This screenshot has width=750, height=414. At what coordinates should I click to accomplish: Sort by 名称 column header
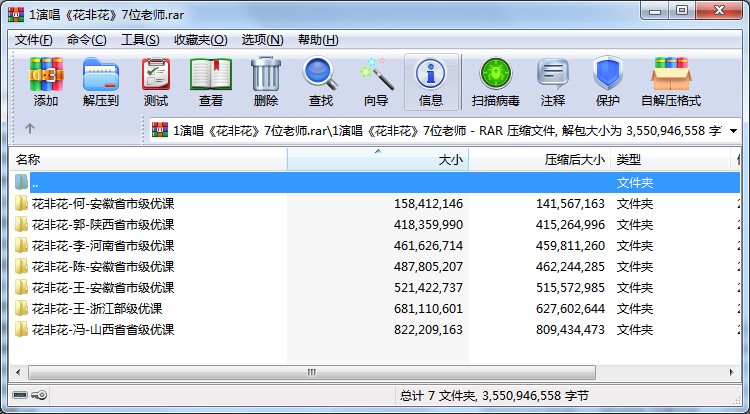pos(148,160)
